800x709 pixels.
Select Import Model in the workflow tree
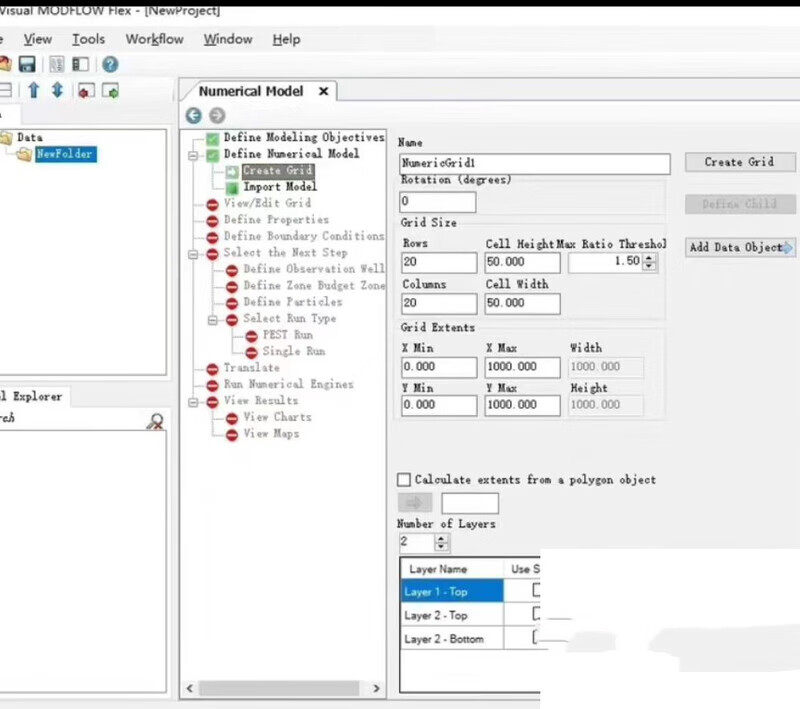tap(279, 187)
